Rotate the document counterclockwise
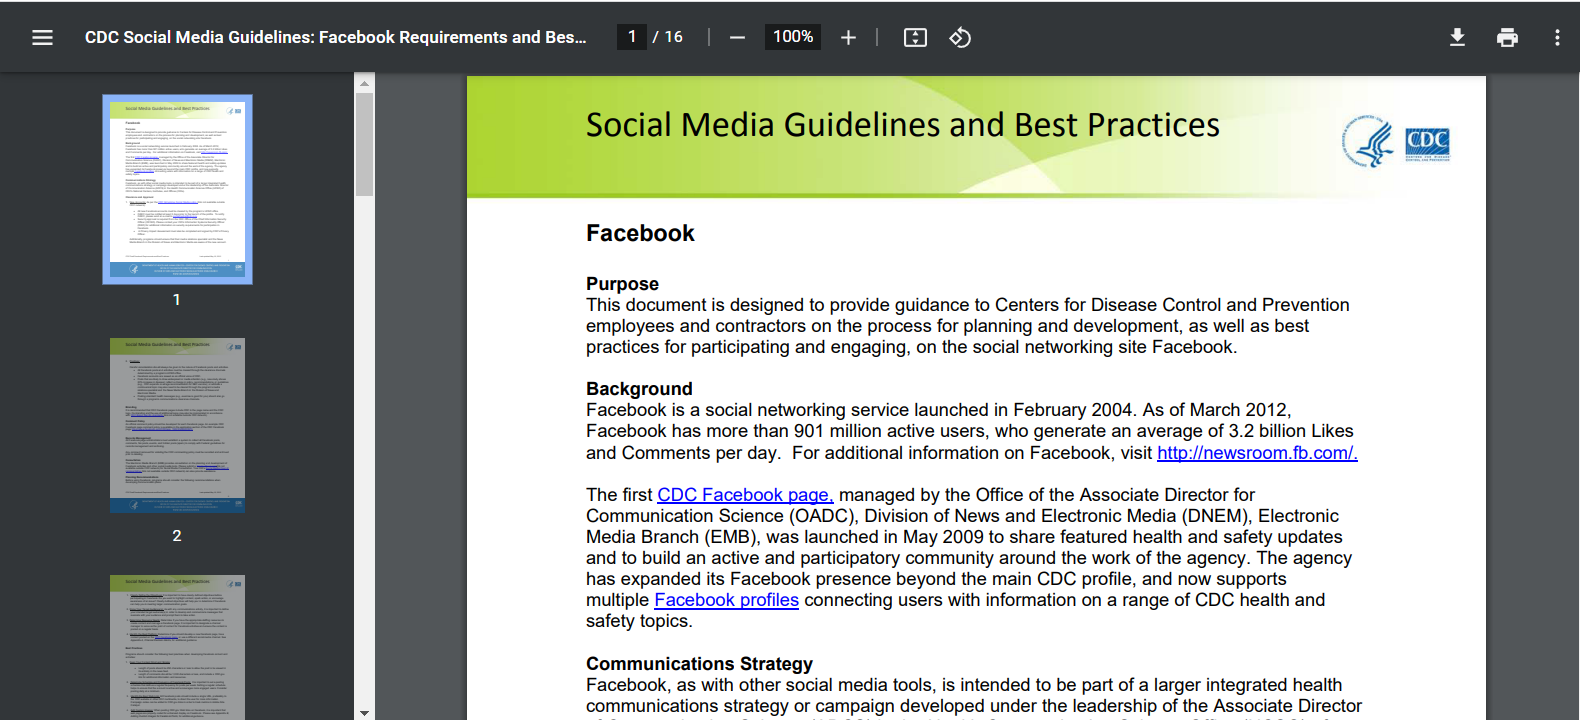Screen dimensions: 1580x720 point(960,38)
